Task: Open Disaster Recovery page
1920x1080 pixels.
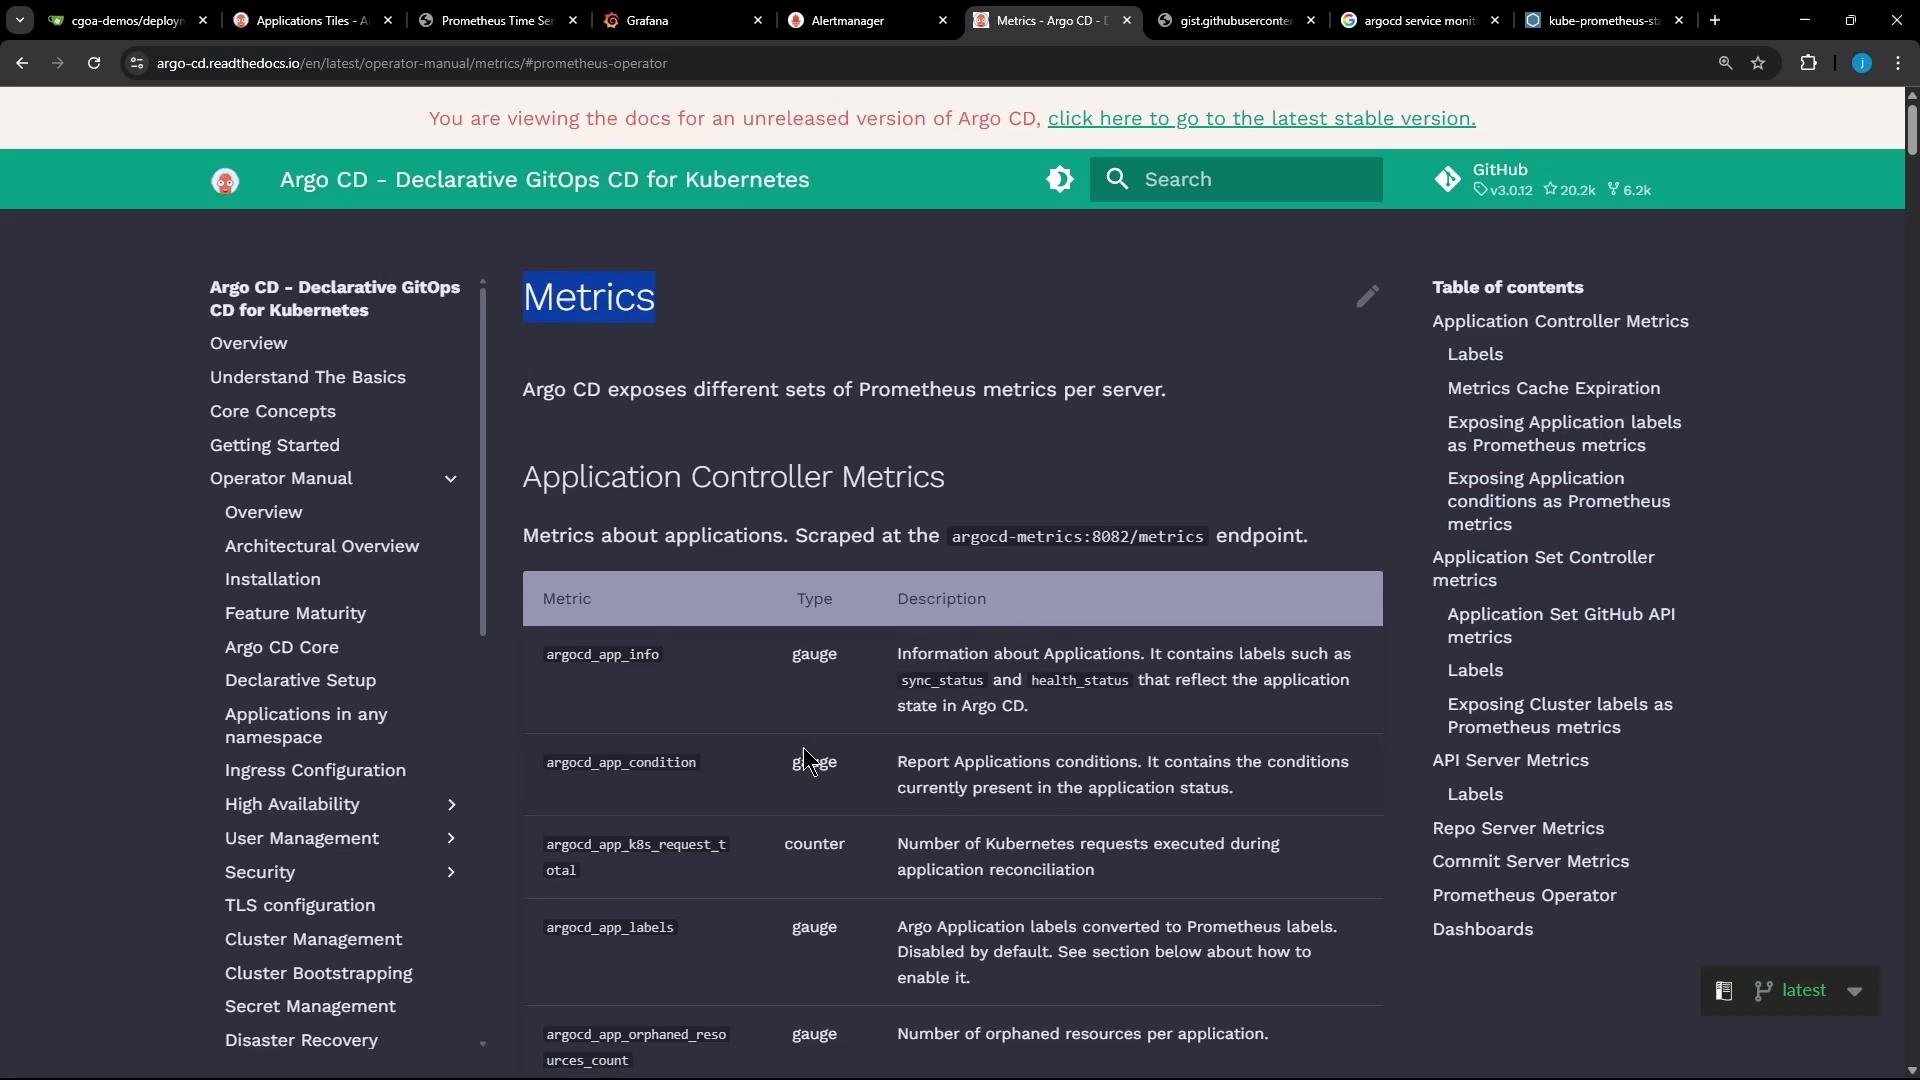Action: (x=301, y=1040)
